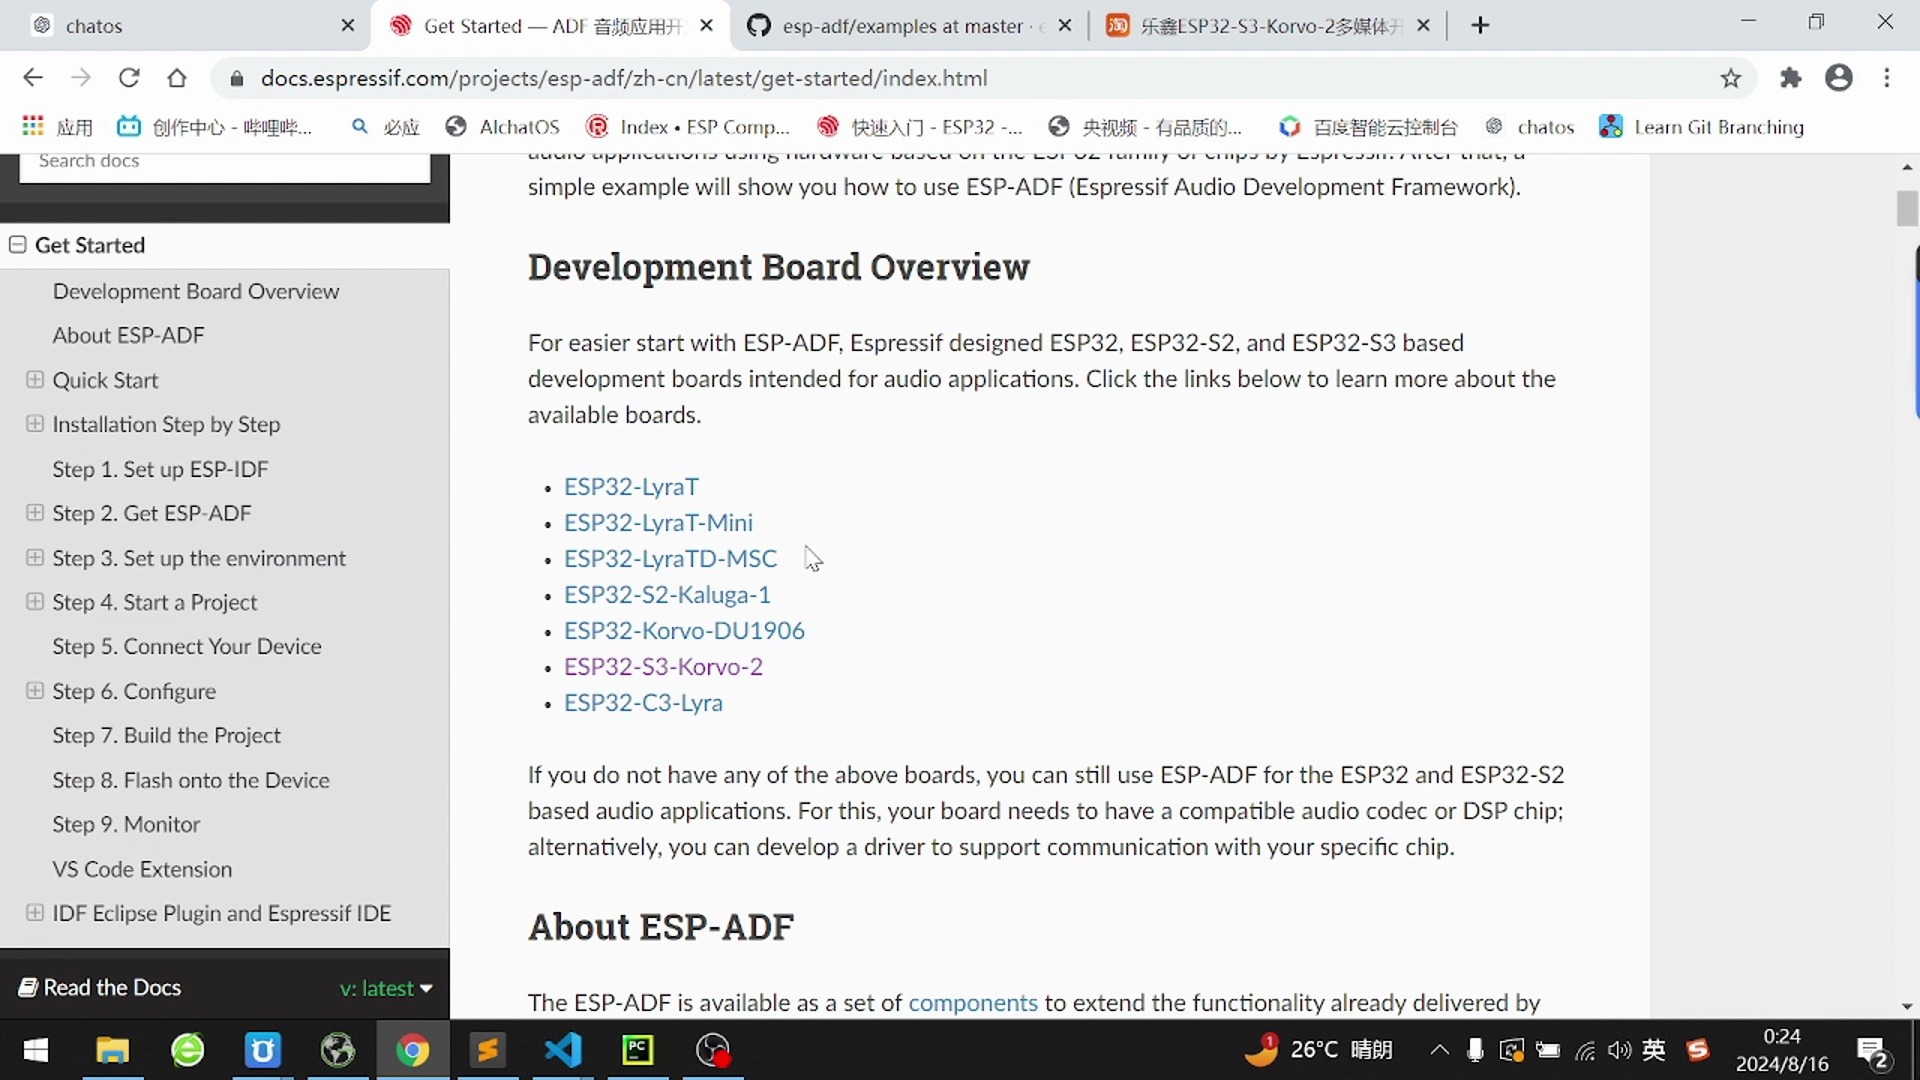The width and height of the screenshot is (1920, 1080).
Task: Show hidden system tray icons
Action: (1439, 1050)
